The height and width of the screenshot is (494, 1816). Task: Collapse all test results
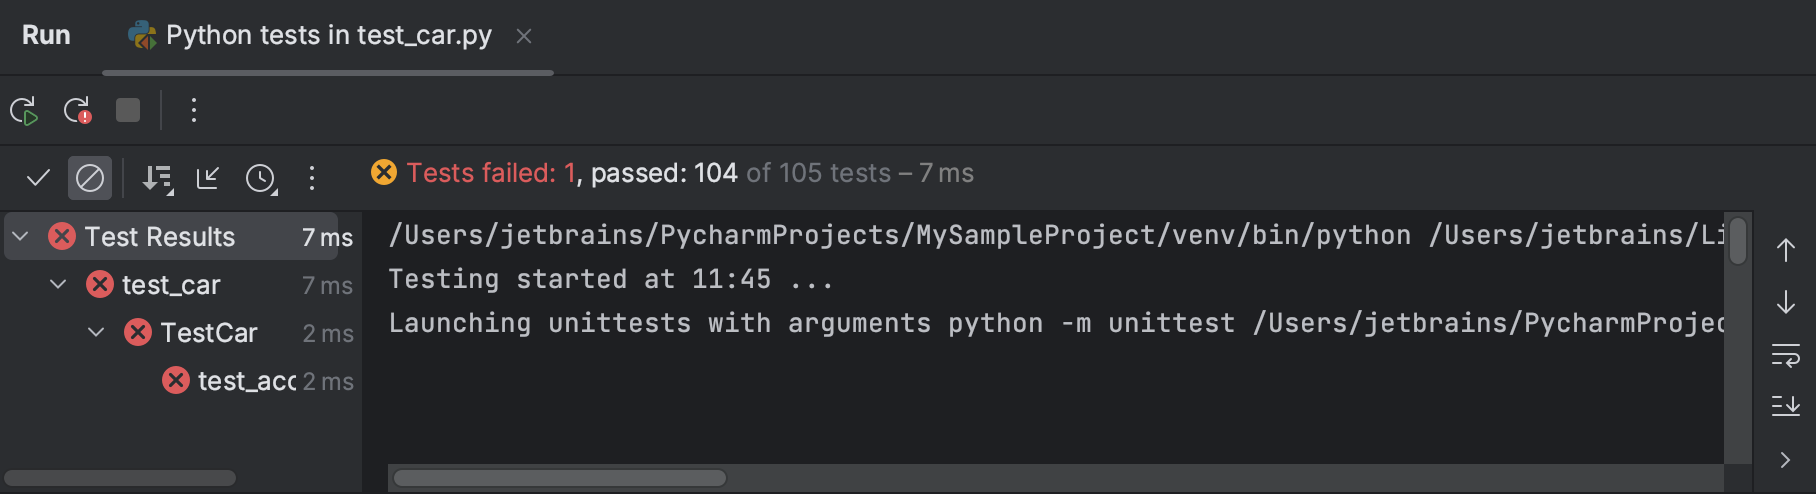[208, 178]
